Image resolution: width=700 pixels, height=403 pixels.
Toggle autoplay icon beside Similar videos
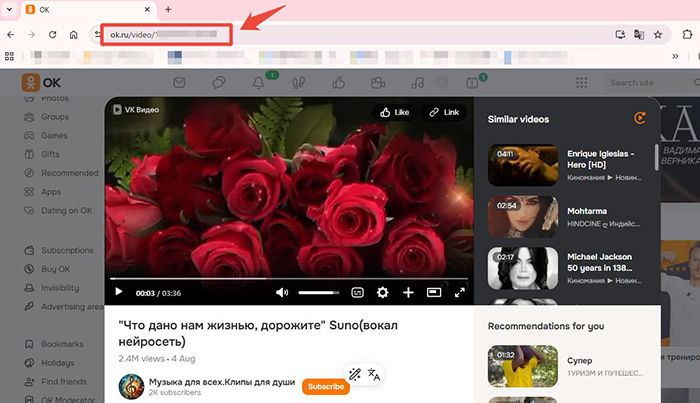640,118
